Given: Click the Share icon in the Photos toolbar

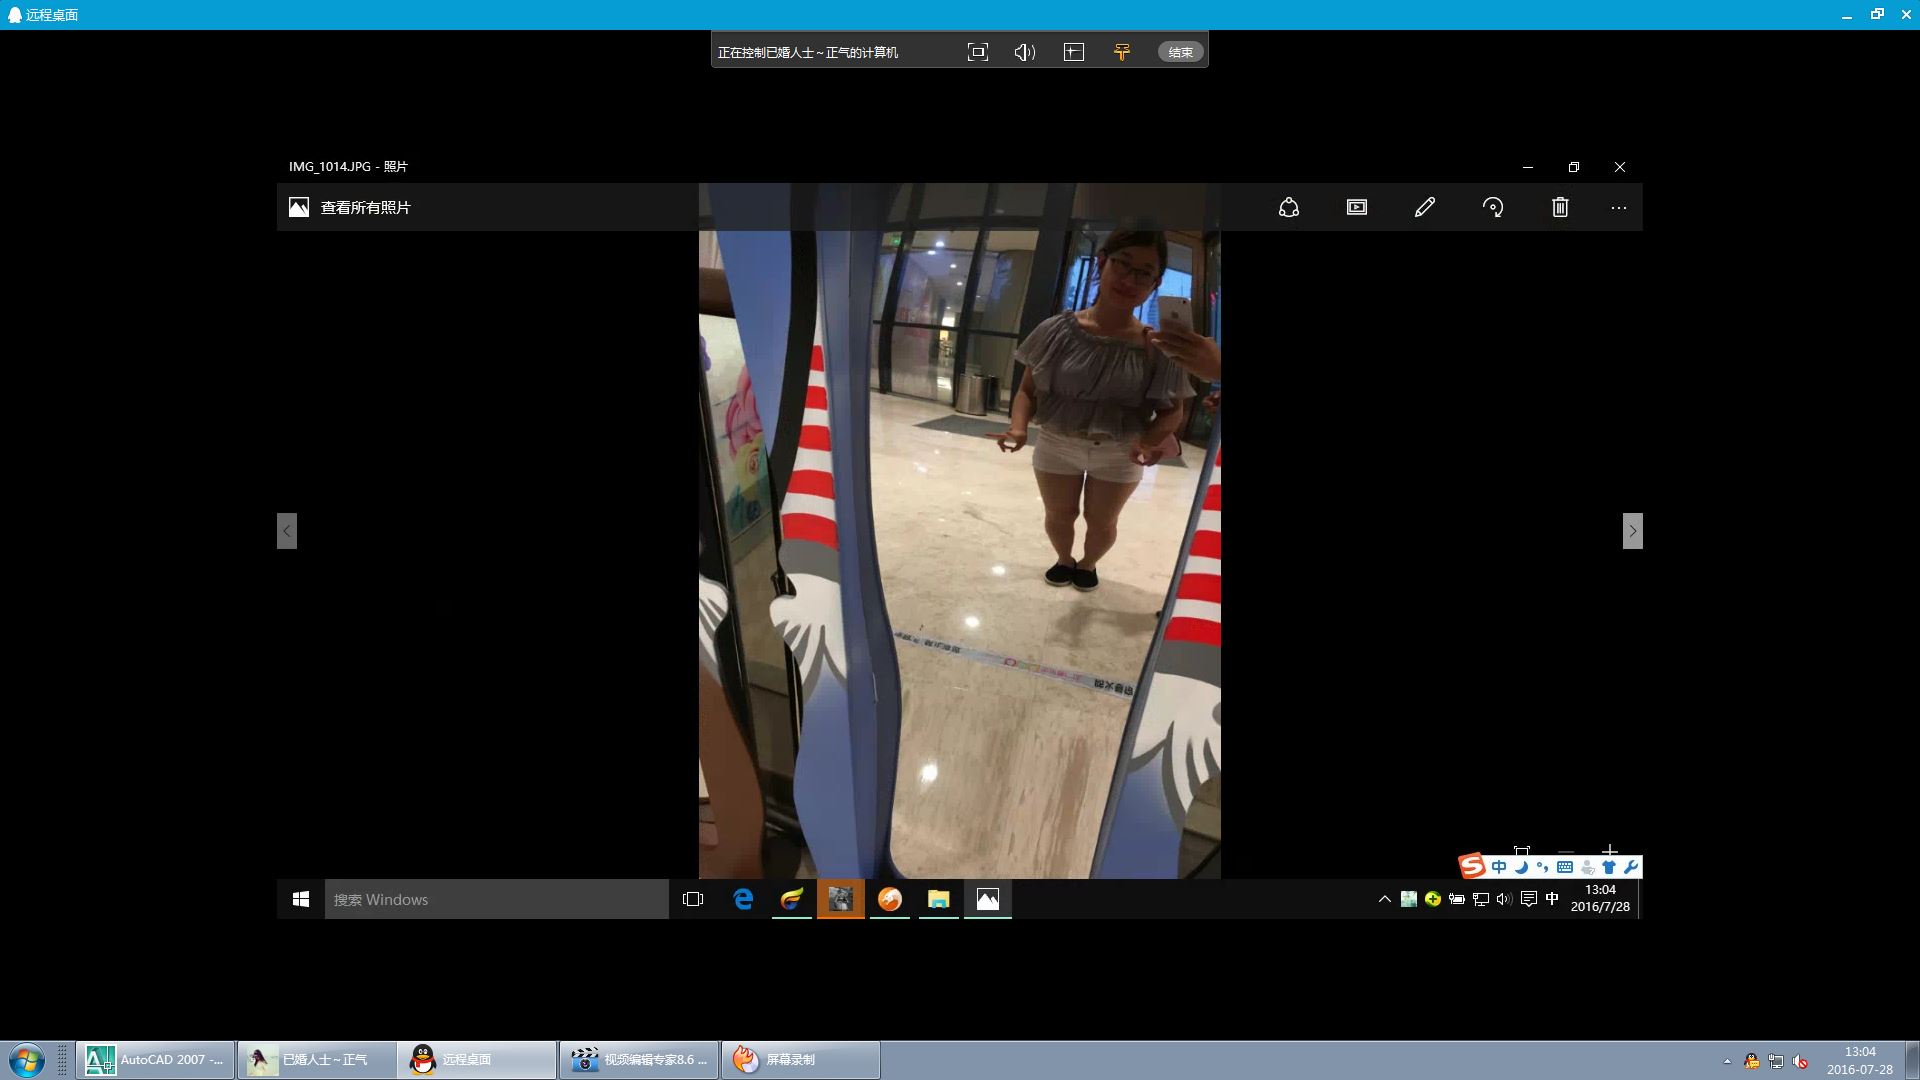Looking at the screenshot, I should 1289,207.
